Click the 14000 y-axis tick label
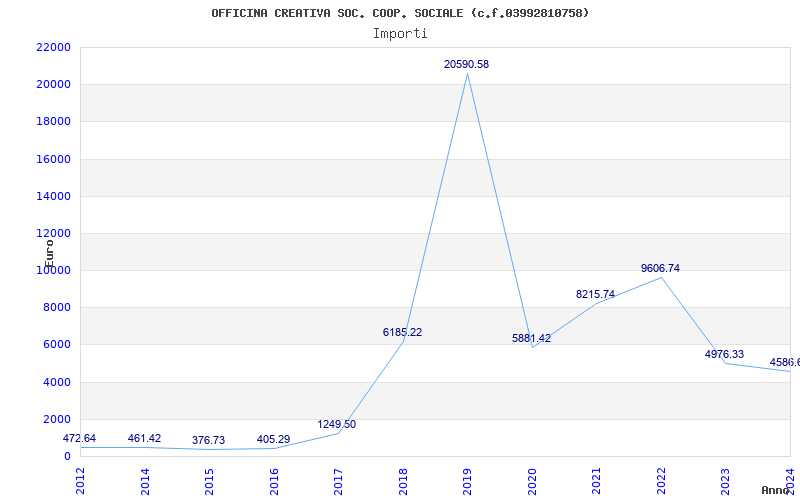Viewport: 800px width, 500px height. pos(53,196)
